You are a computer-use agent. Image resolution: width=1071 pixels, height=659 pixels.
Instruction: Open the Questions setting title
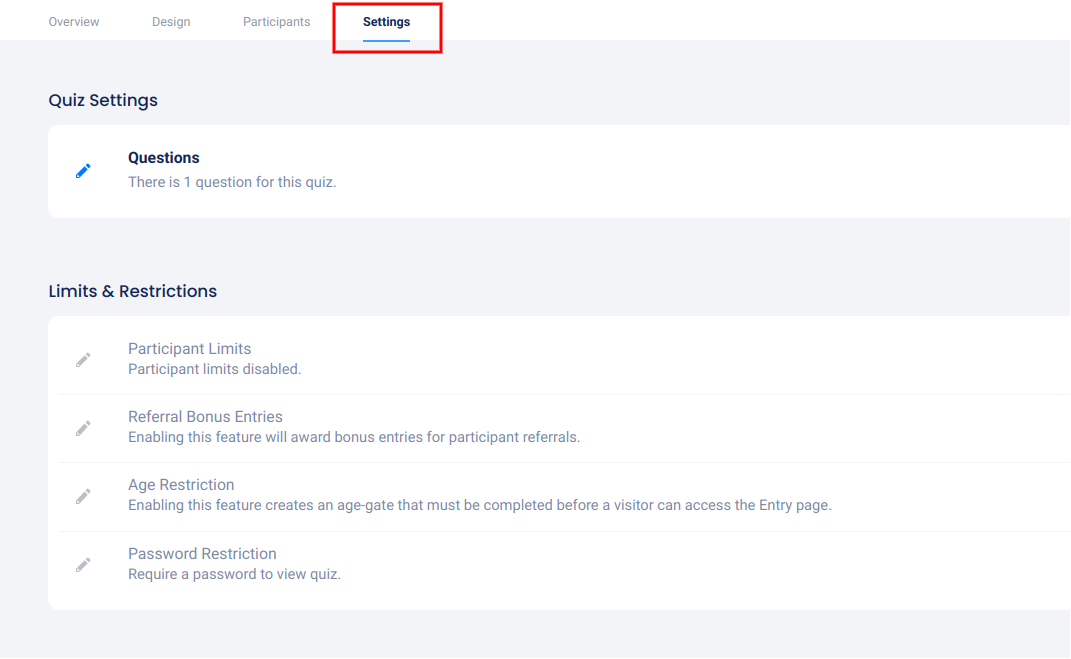coord(164,158)
